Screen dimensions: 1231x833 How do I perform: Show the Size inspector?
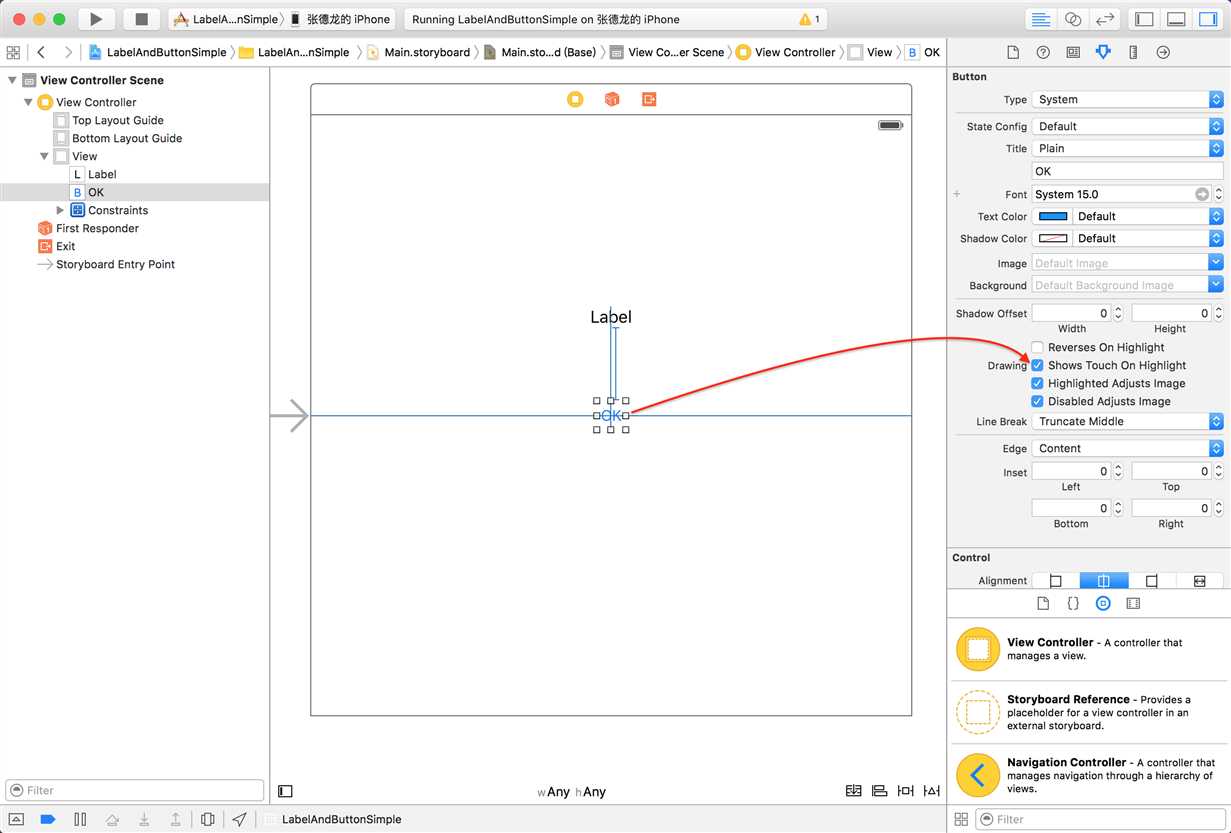point(1133,52)
